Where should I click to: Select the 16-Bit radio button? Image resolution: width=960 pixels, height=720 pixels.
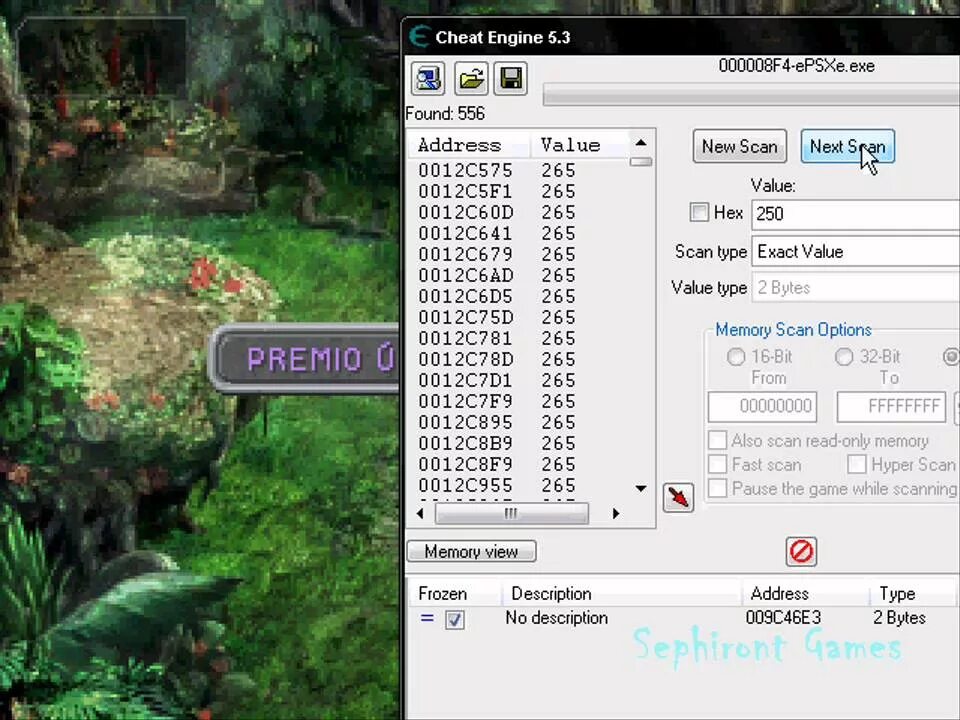pos(736,356)
